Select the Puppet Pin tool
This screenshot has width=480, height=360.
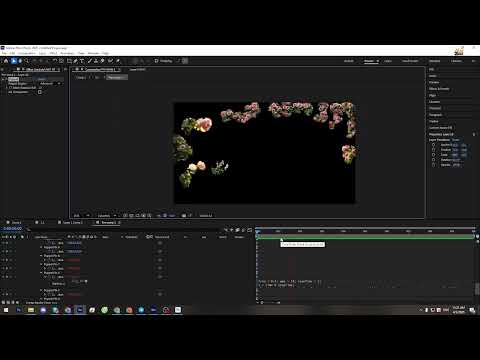click(118, 61)
